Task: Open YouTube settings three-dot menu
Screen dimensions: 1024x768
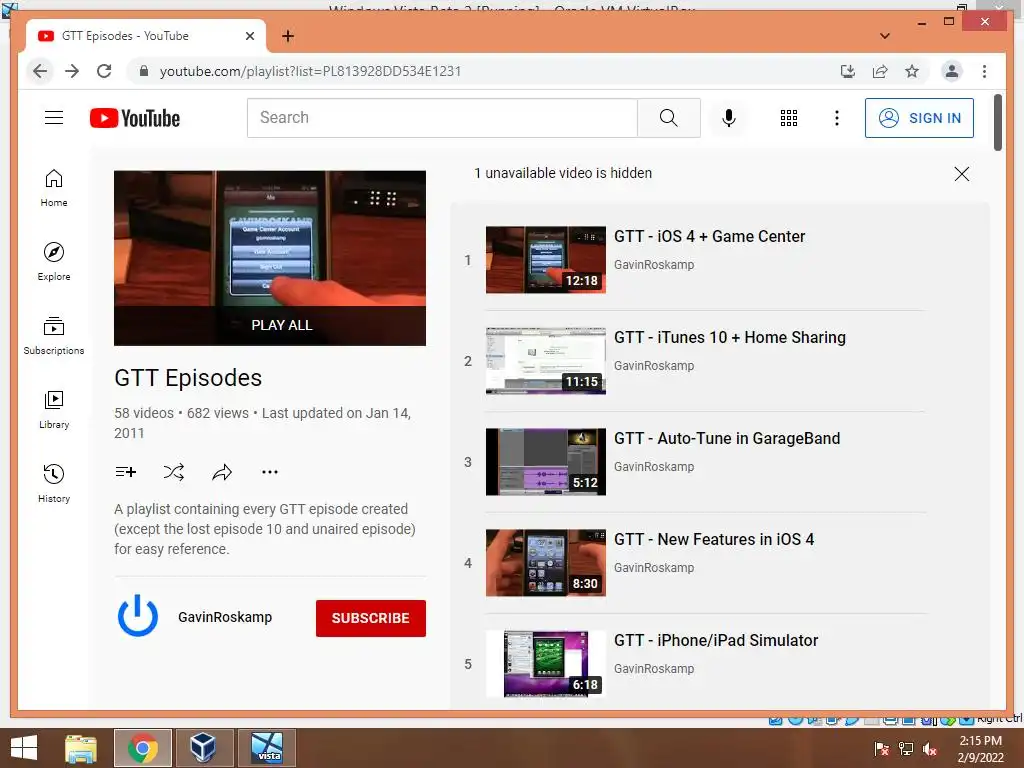Action: tap(837, 118)
